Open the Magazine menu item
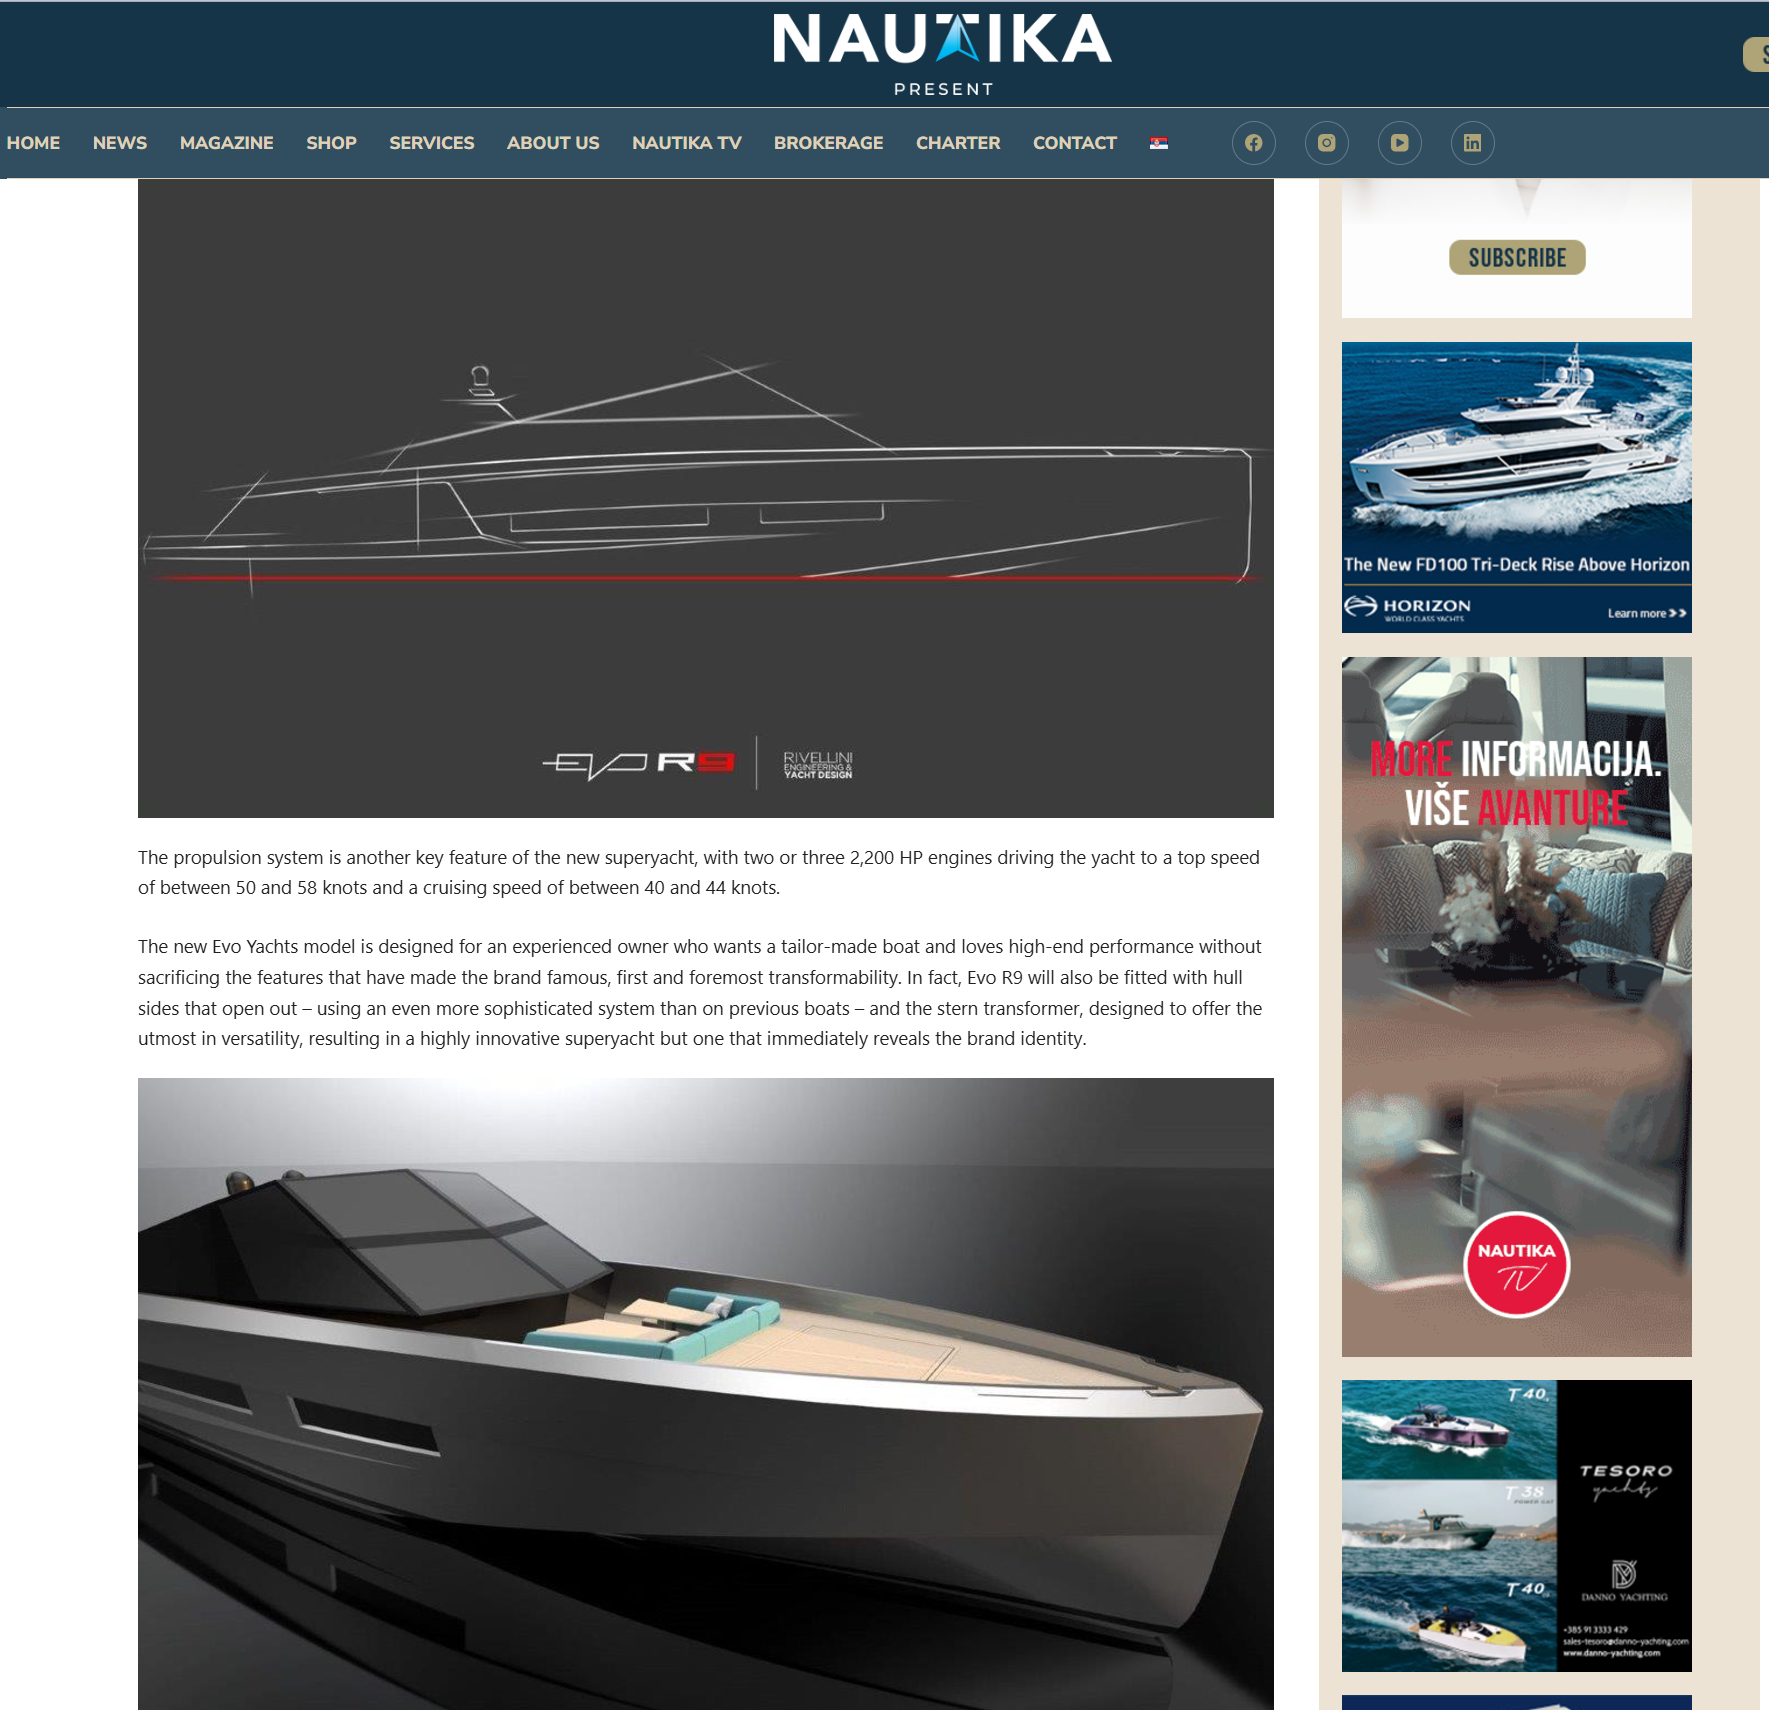 226,143
